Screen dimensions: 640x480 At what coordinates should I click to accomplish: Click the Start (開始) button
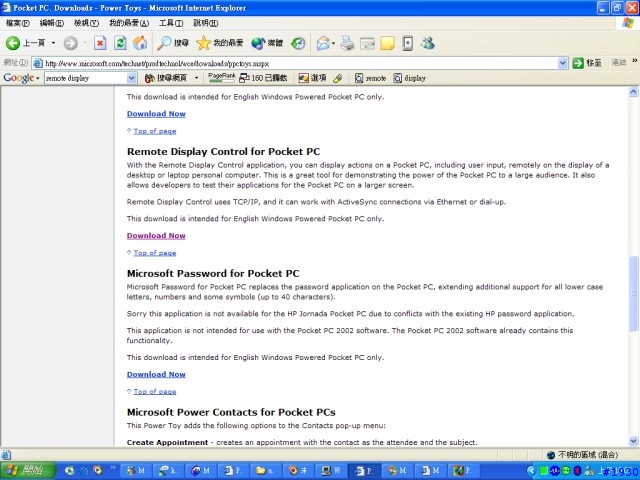point(28,471)
